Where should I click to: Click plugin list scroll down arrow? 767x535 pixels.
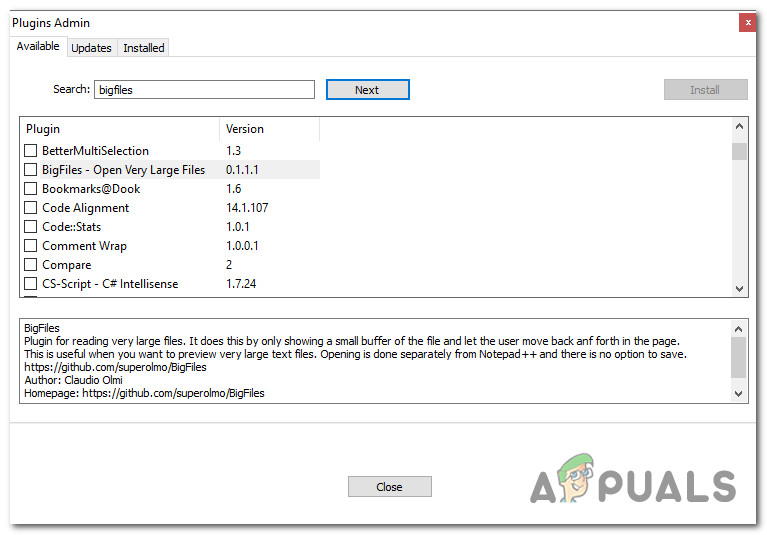739,289
